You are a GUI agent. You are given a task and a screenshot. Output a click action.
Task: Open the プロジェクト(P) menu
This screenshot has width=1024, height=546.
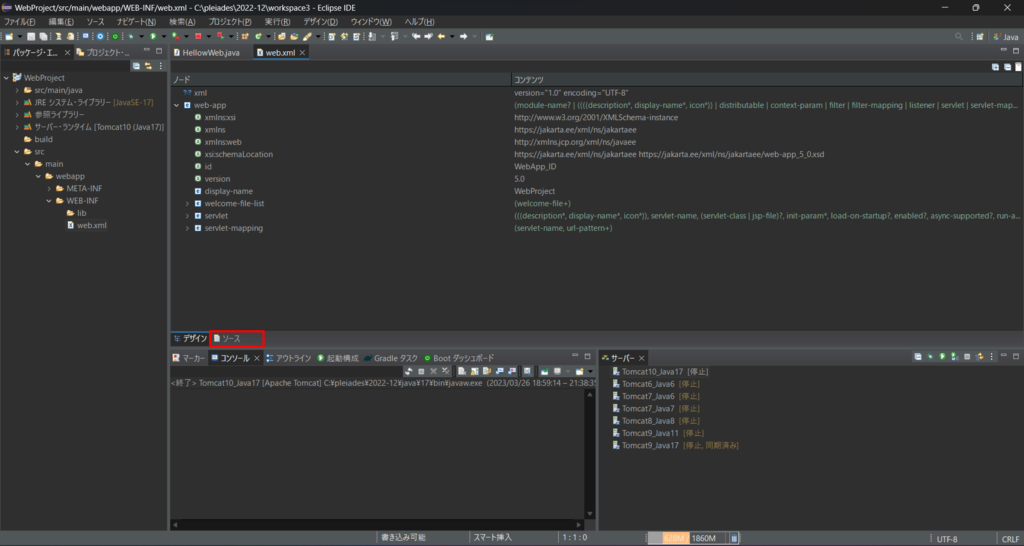(x=230, y=21)
